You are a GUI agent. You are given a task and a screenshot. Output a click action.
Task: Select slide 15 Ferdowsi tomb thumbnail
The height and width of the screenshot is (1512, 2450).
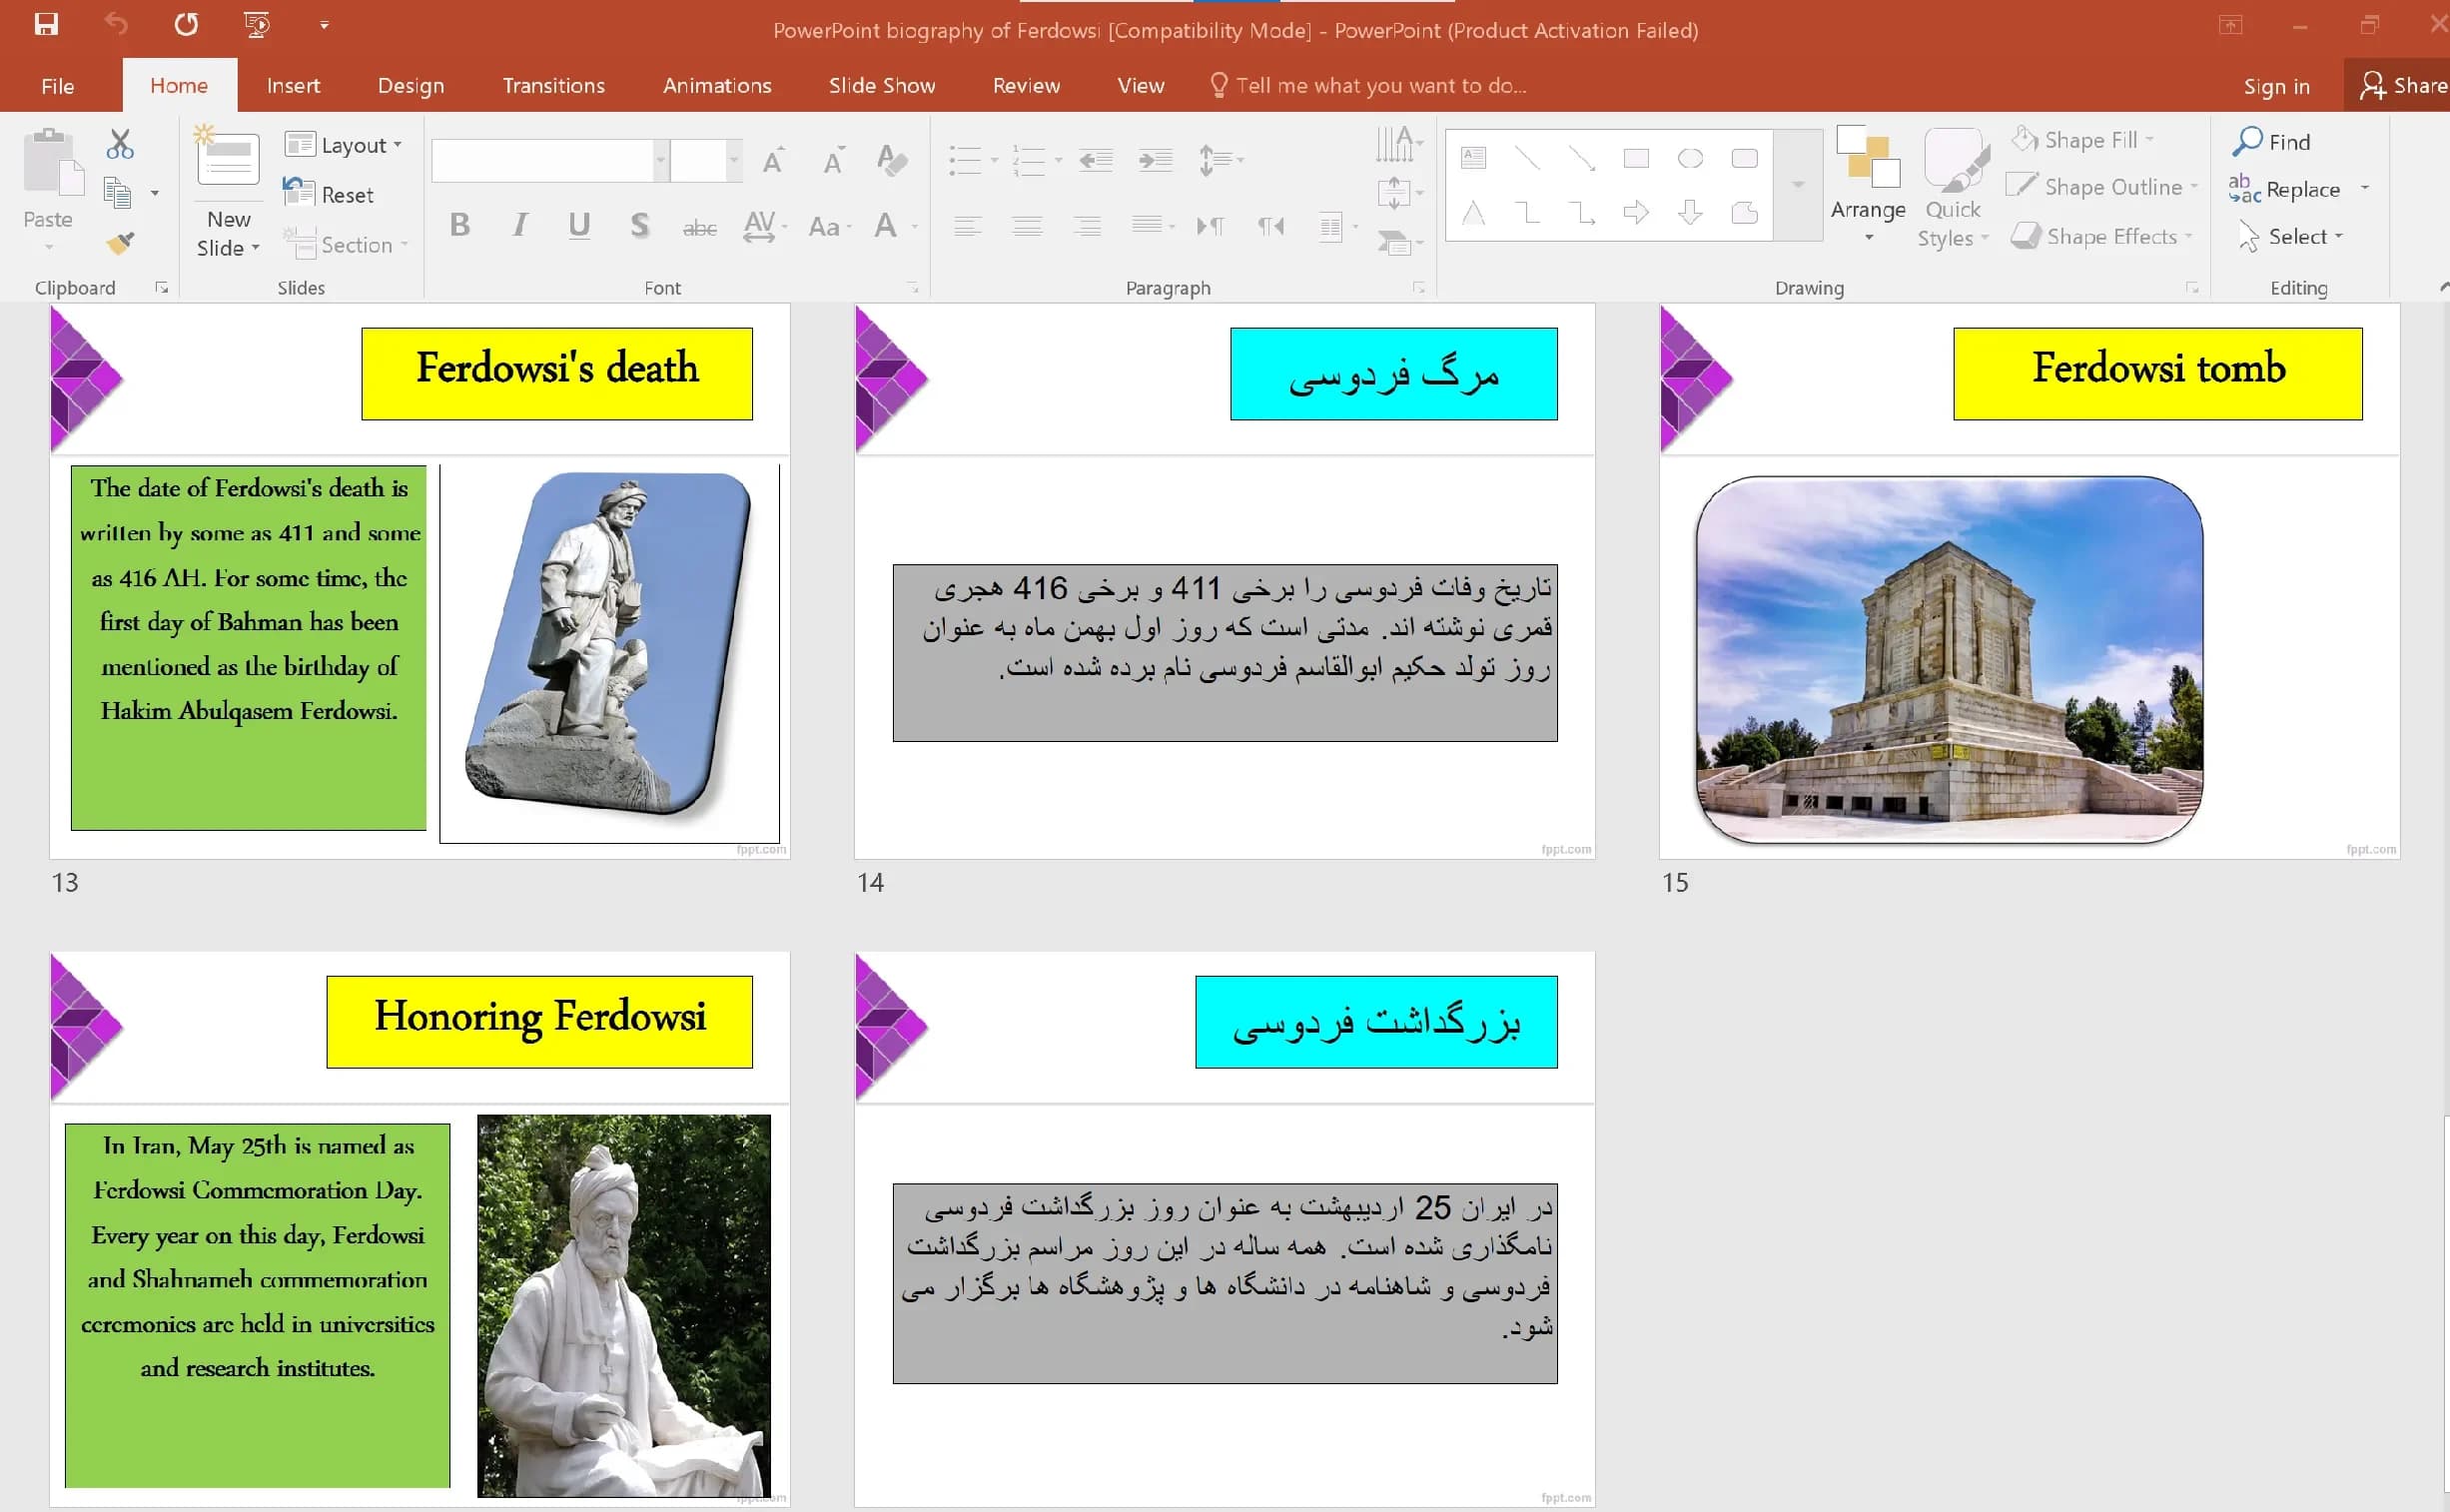click(x=2029, y=580)
